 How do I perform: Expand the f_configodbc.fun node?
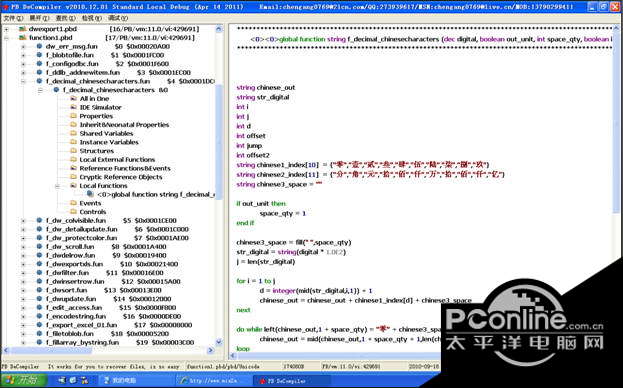pyautogui.click(x=23, y=64)
